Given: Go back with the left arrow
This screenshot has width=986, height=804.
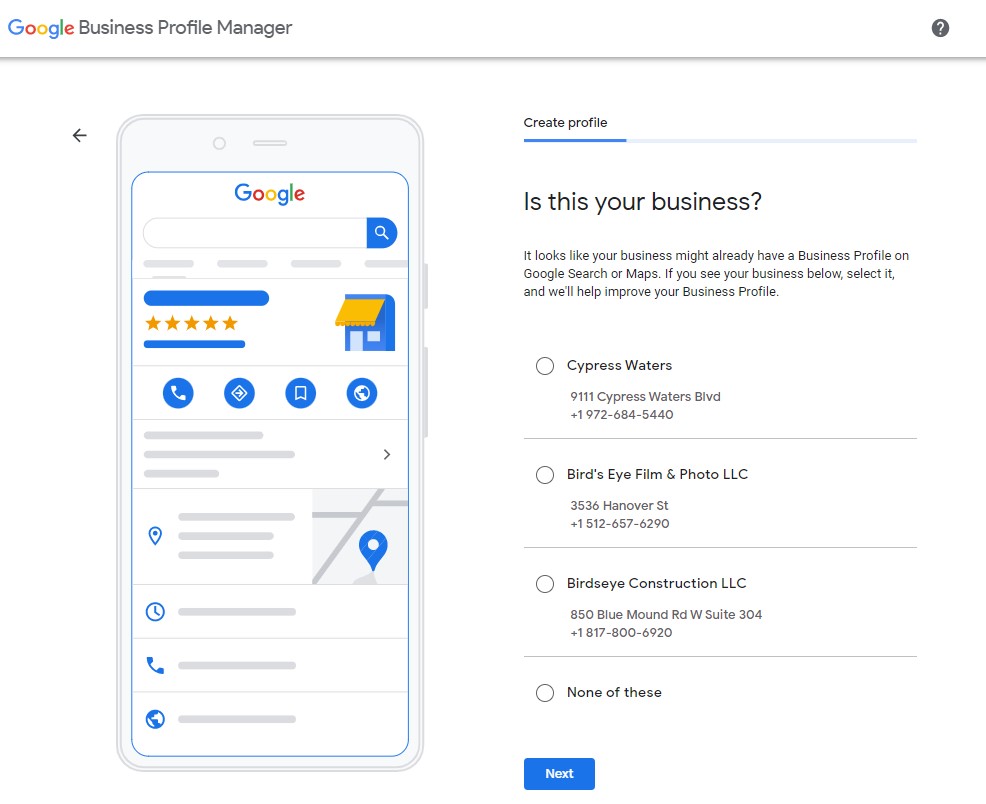Looking at the screenshot, I should coord(79,135).
